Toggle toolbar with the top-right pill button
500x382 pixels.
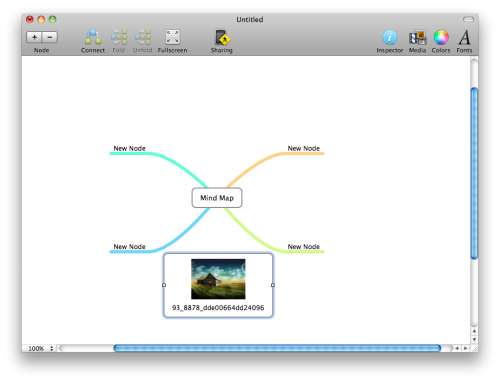coord(468,19)
